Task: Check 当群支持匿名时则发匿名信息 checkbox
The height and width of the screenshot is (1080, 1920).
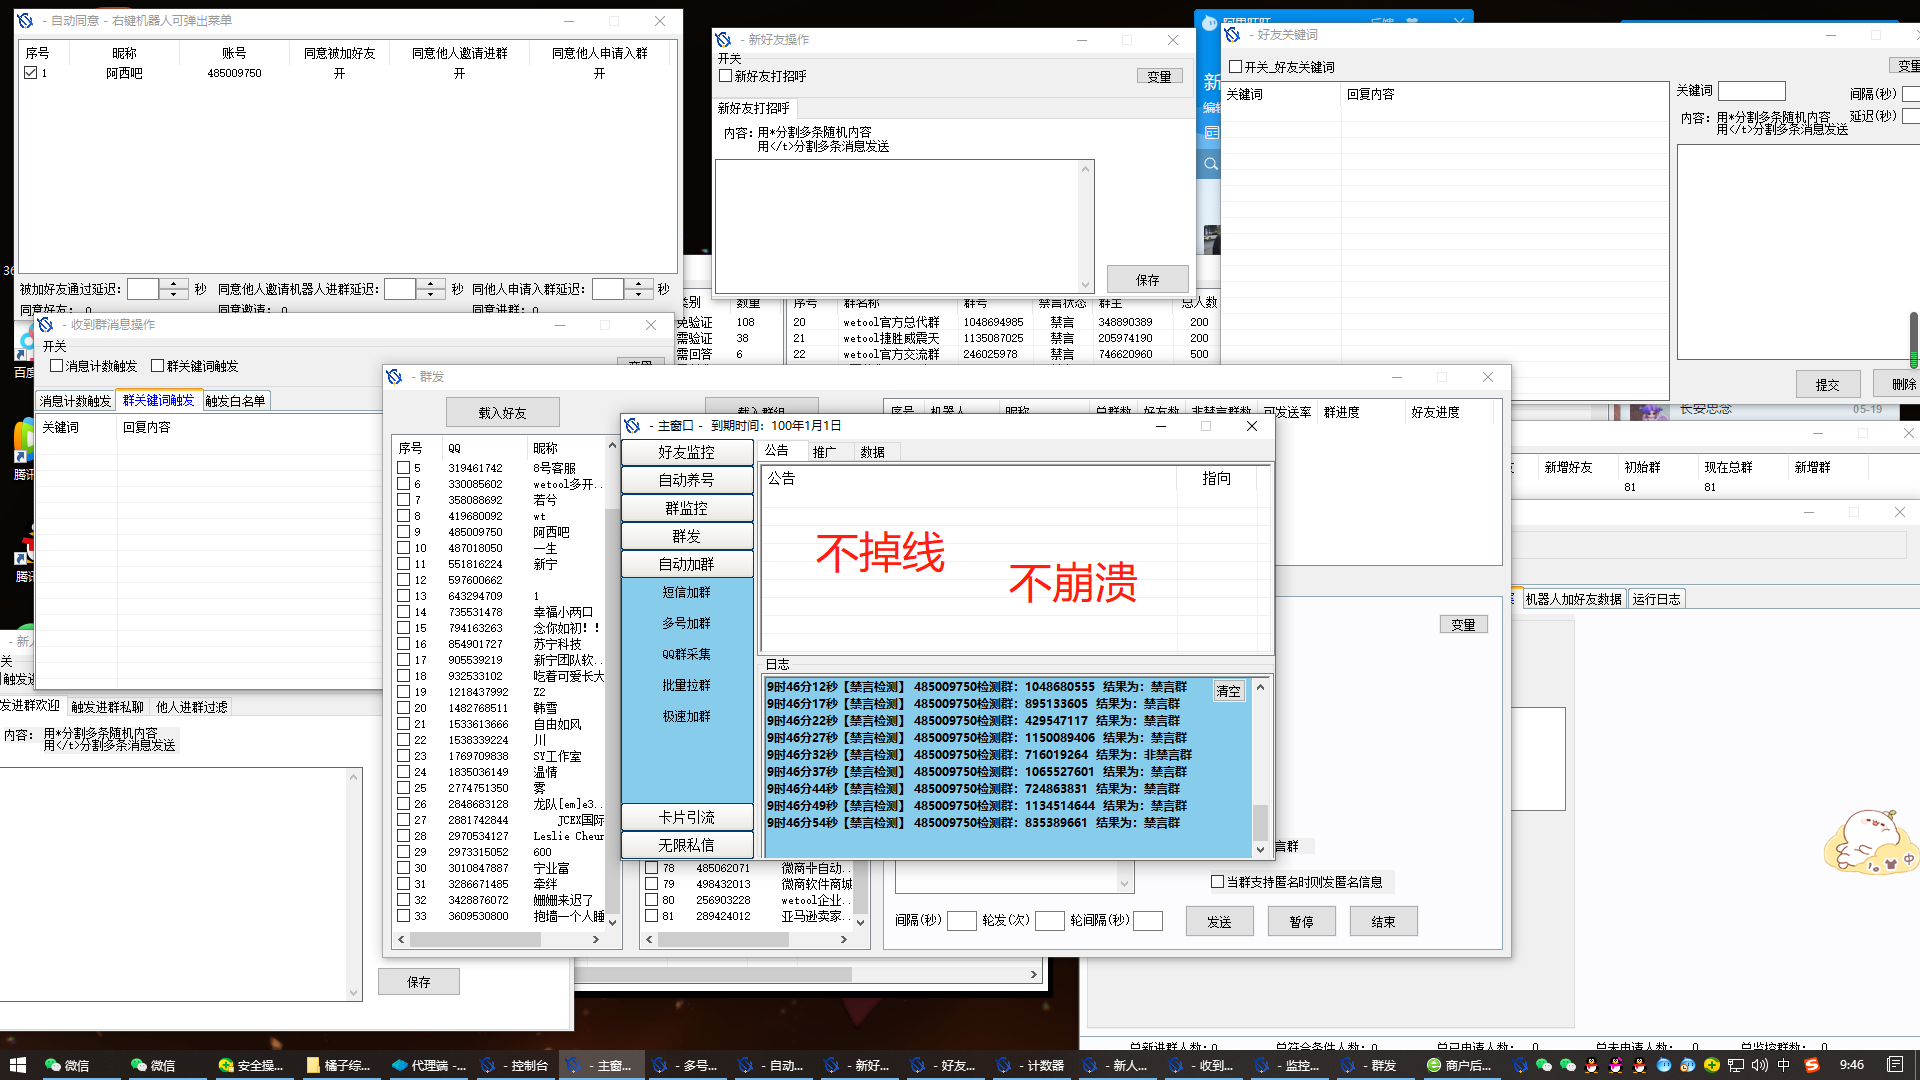Action: 1217,882
